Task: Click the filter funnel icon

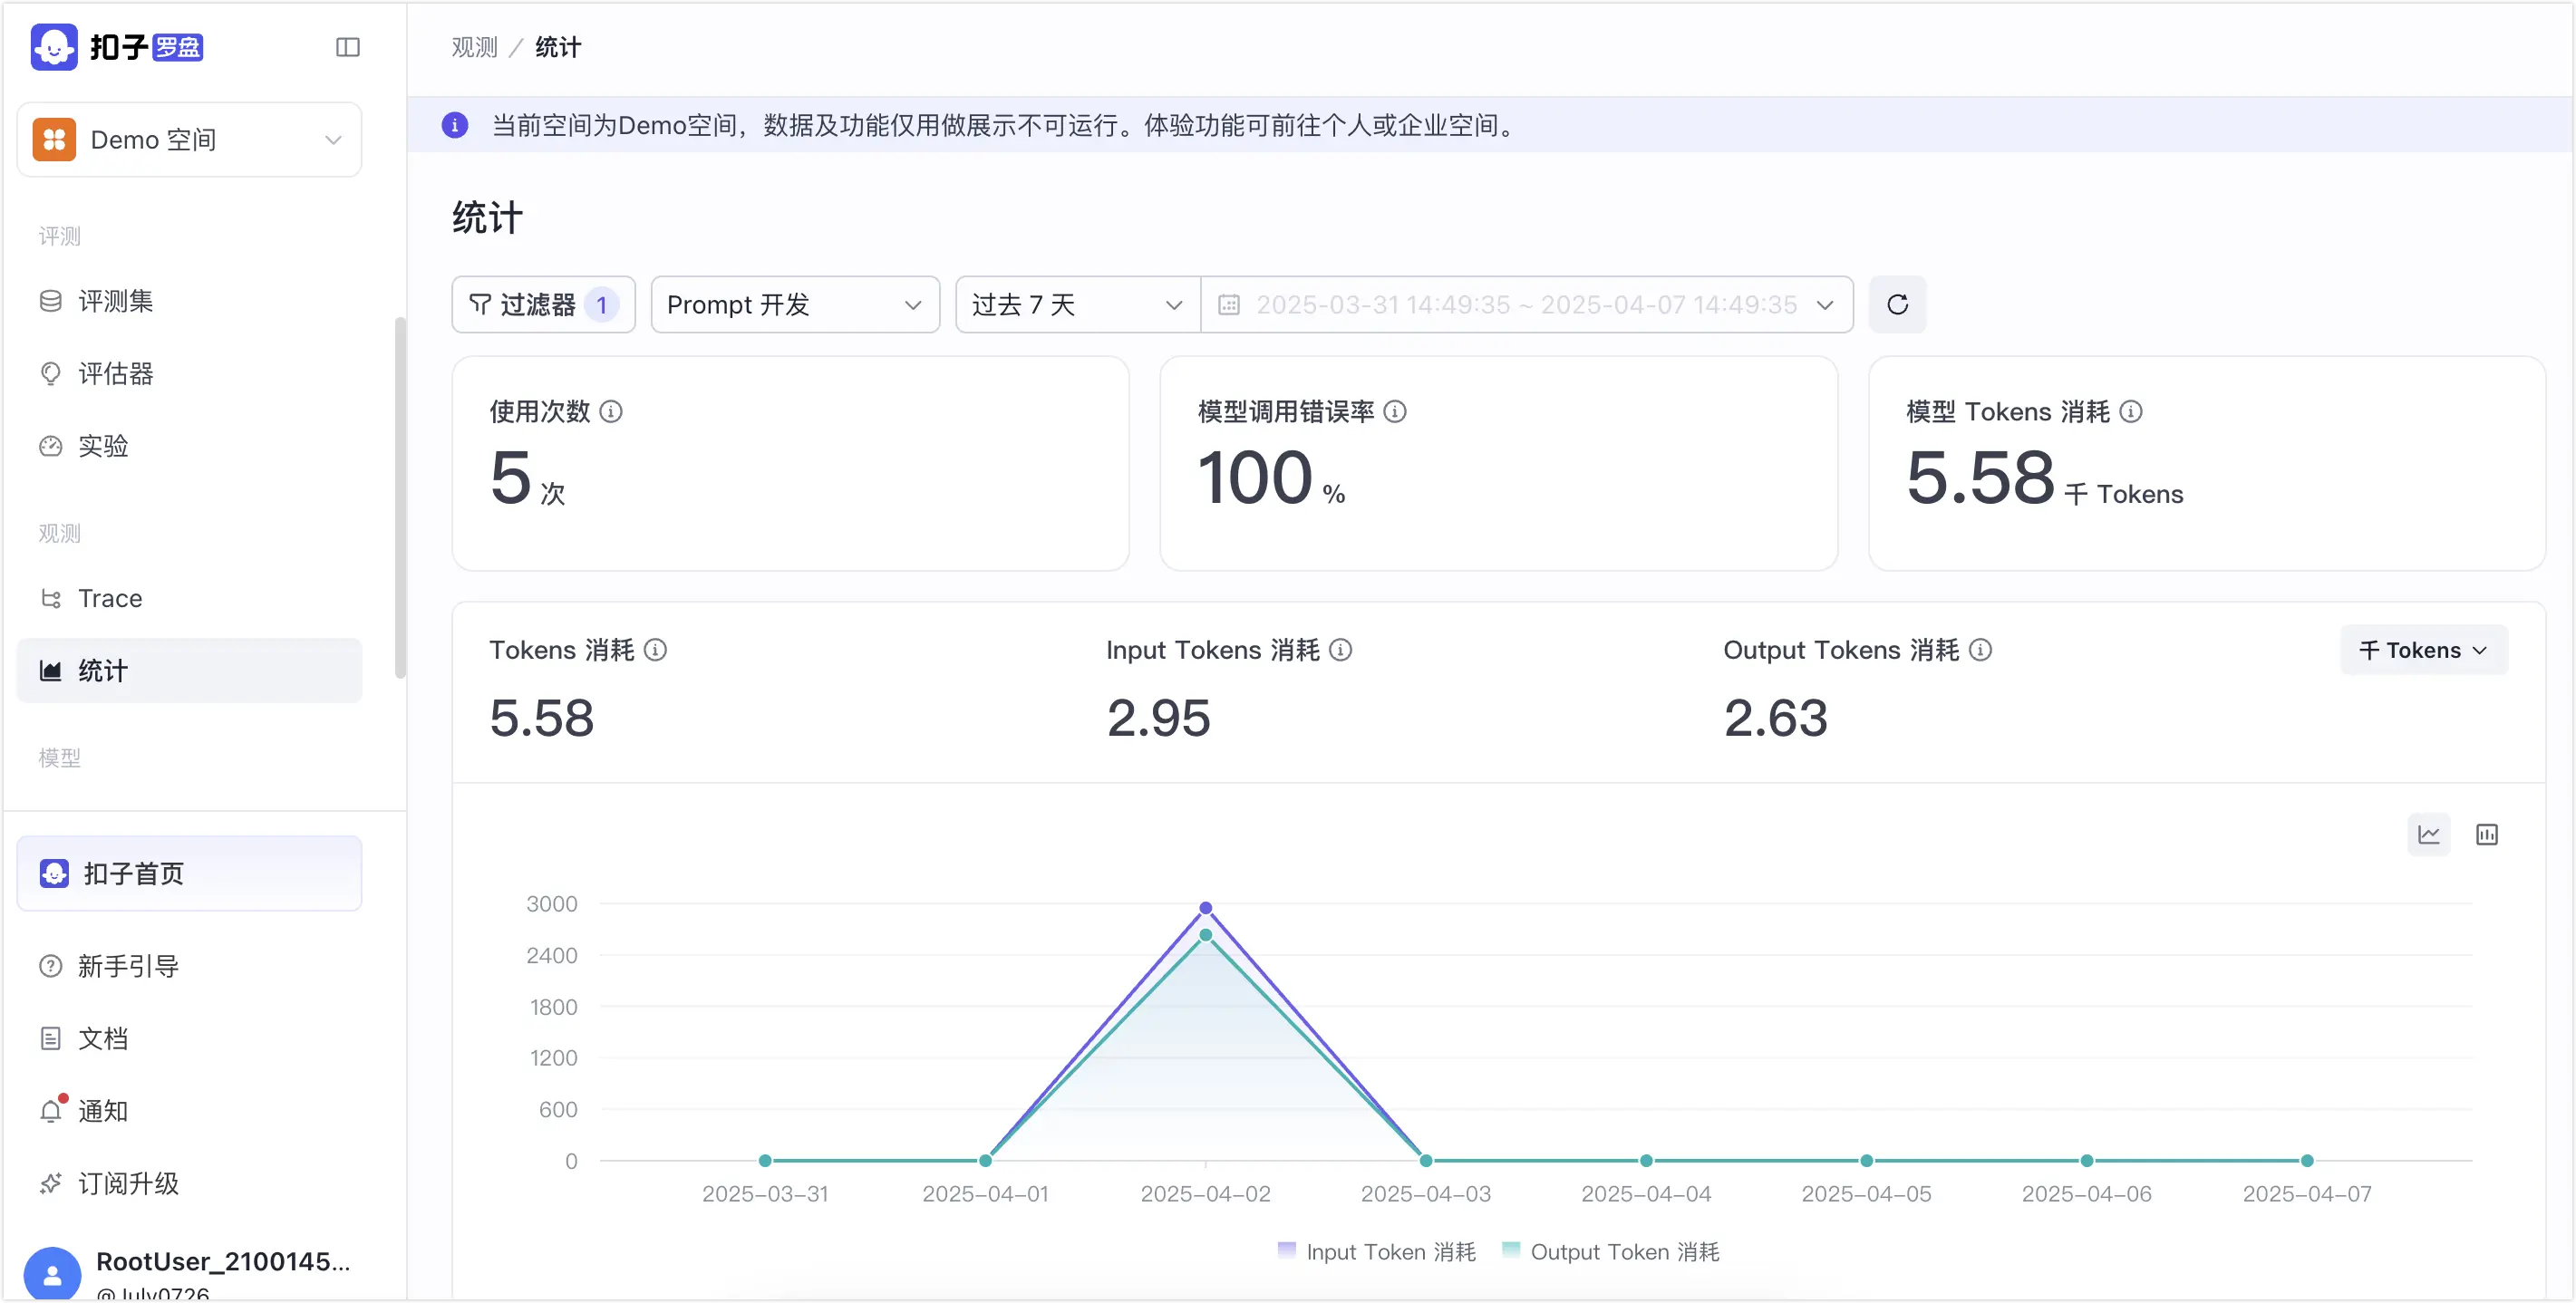Action: click(x=480, y=304)
